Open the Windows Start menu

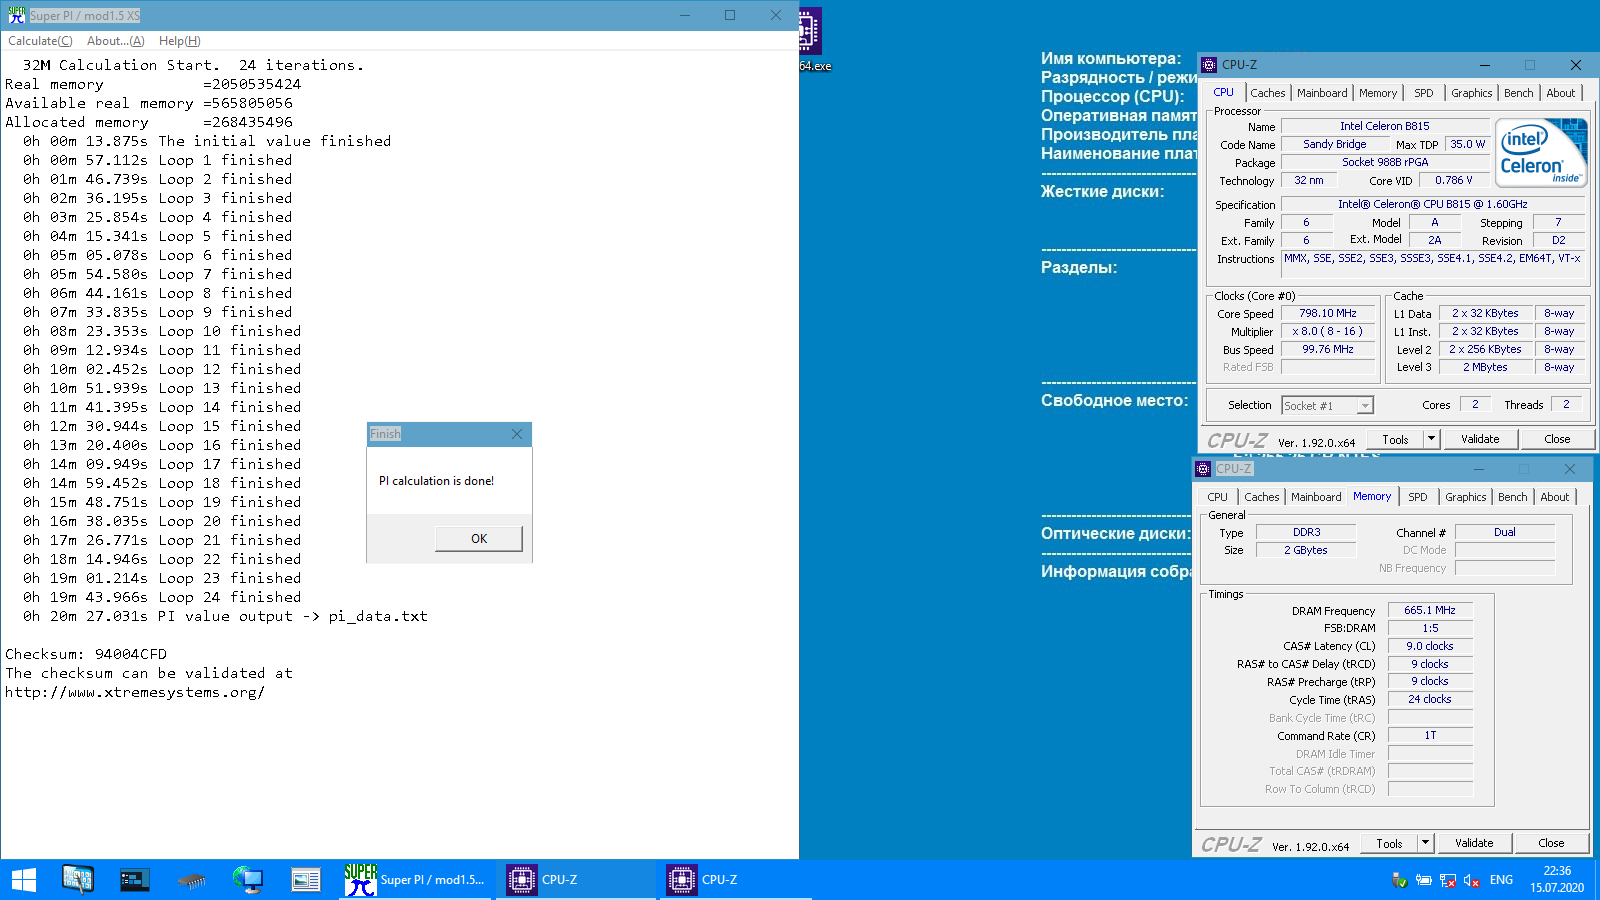pos(23,880)
